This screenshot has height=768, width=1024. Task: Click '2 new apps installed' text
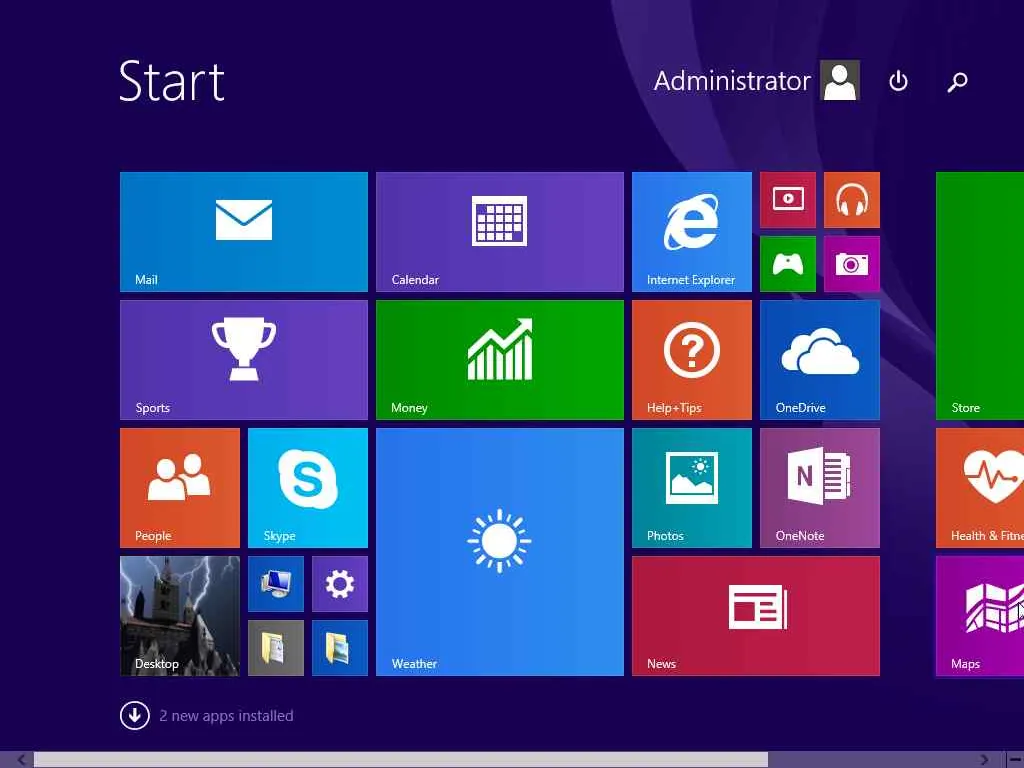(226, 716)
